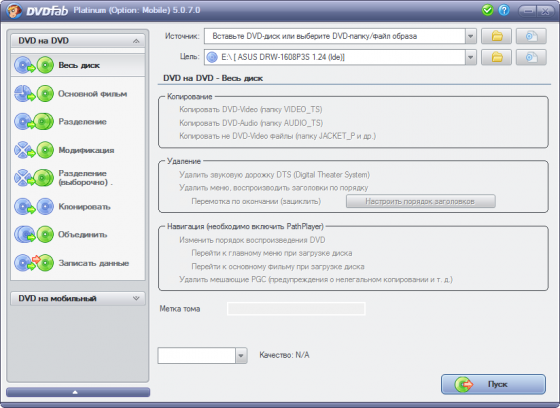Click the Качество: N/A label

(284, 355)
